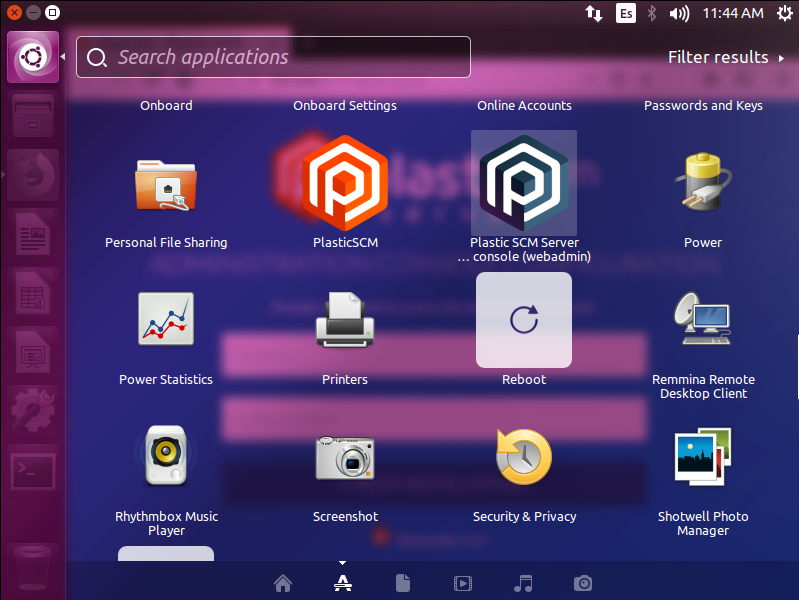Click the Onboard Settings label
The width and height of the screenshot is (799, 600).
click(344, 106)
